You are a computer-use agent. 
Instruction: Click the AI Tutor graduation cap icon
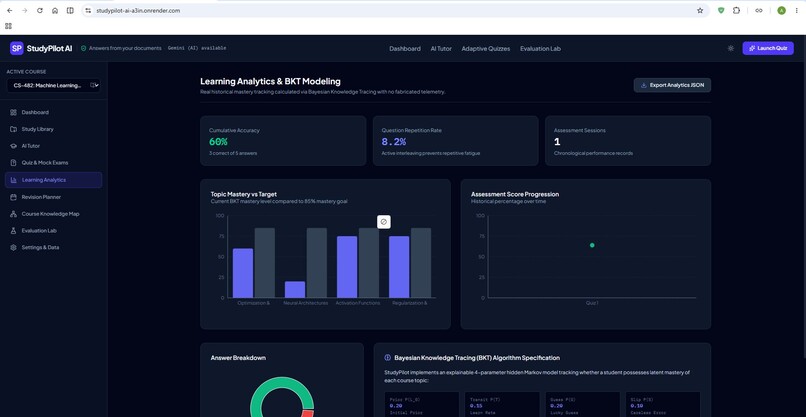[13, 146]
